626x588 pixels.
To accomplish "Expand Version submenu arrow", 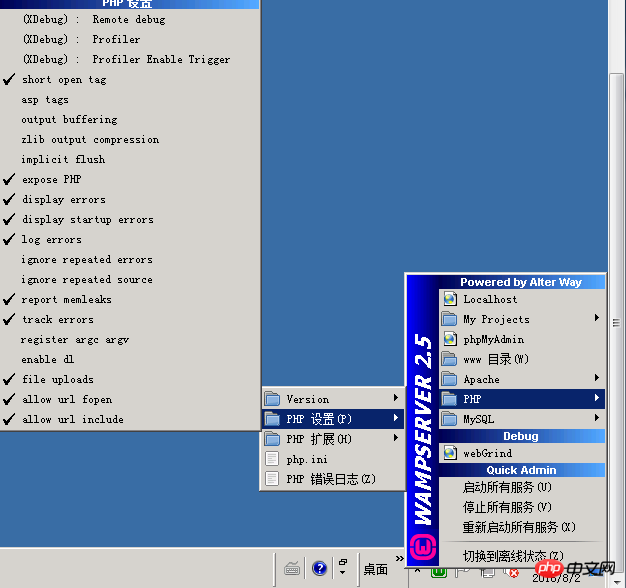I will pyautogui.click(x=396, y=398).
